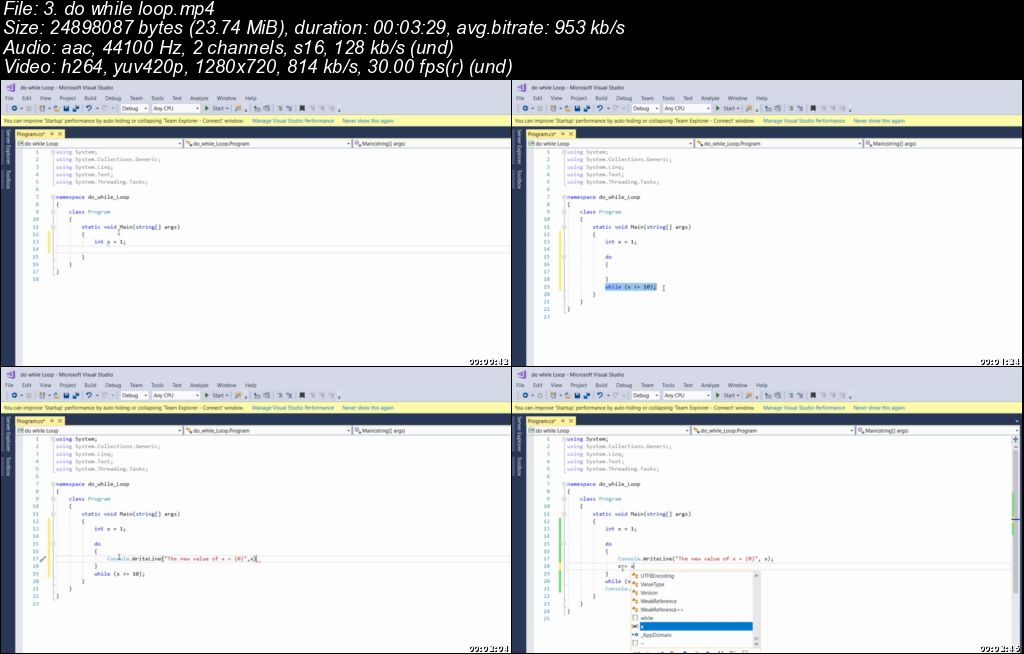Click bookmark icon in bottom-left frame toolbar
Viewport: 1024px width, 654px height.
coord(302,395)
